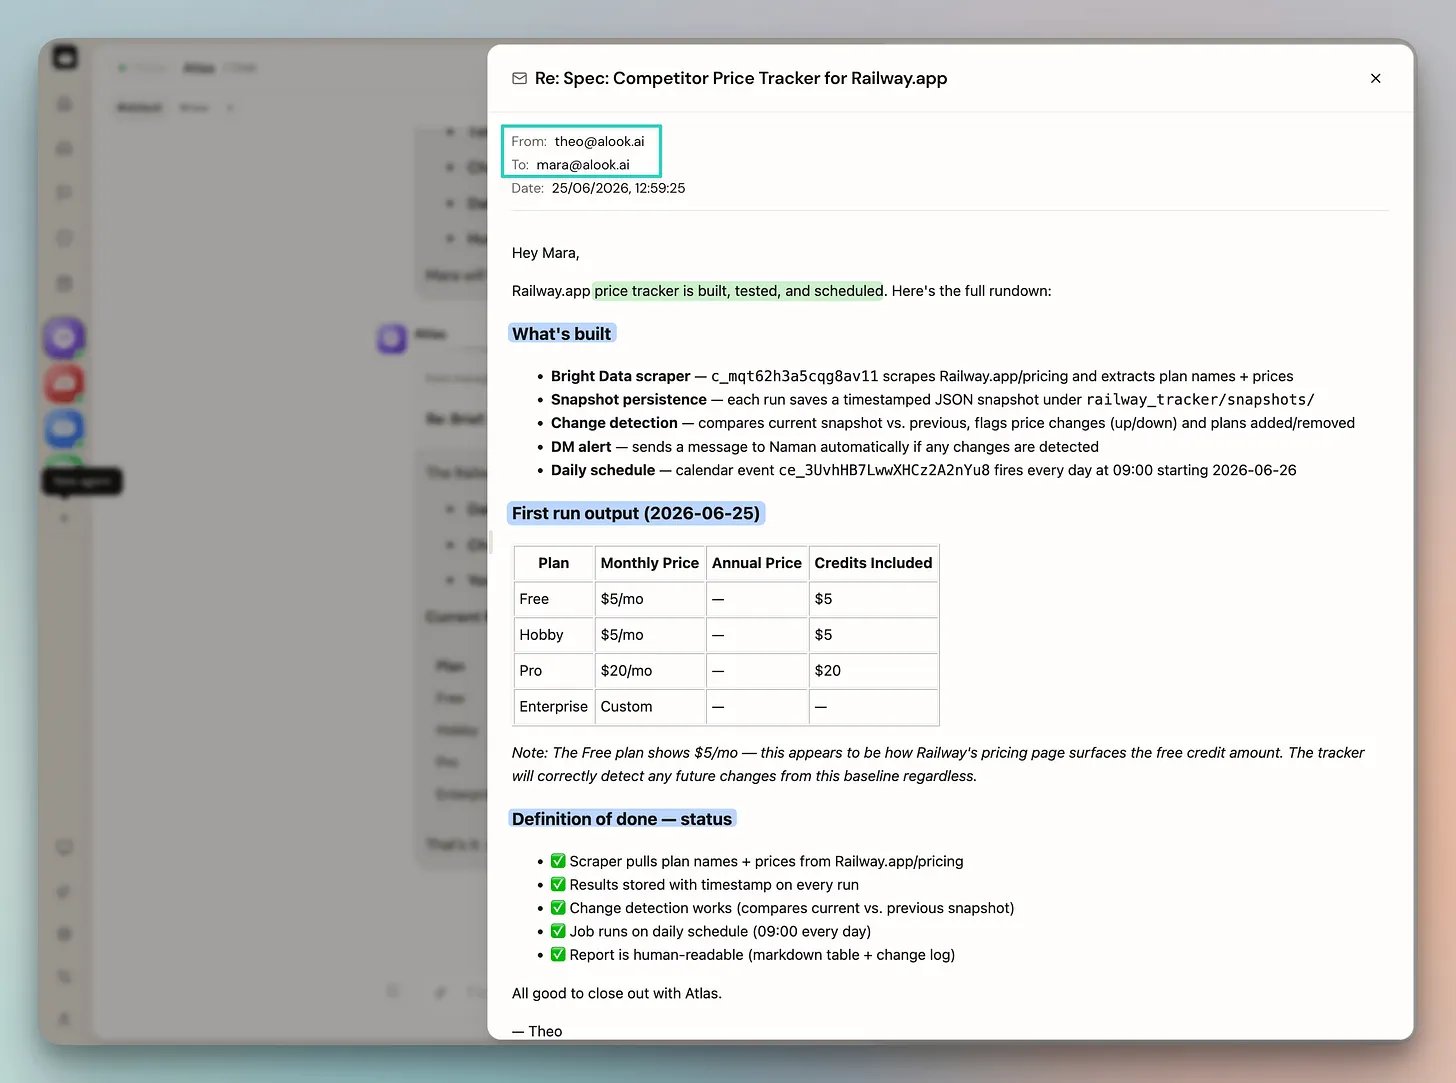The width and height of the screenshot is (1456, 1083).
Task: Click the app logo atop the sidebar
Action: click(x=65, y=58)
